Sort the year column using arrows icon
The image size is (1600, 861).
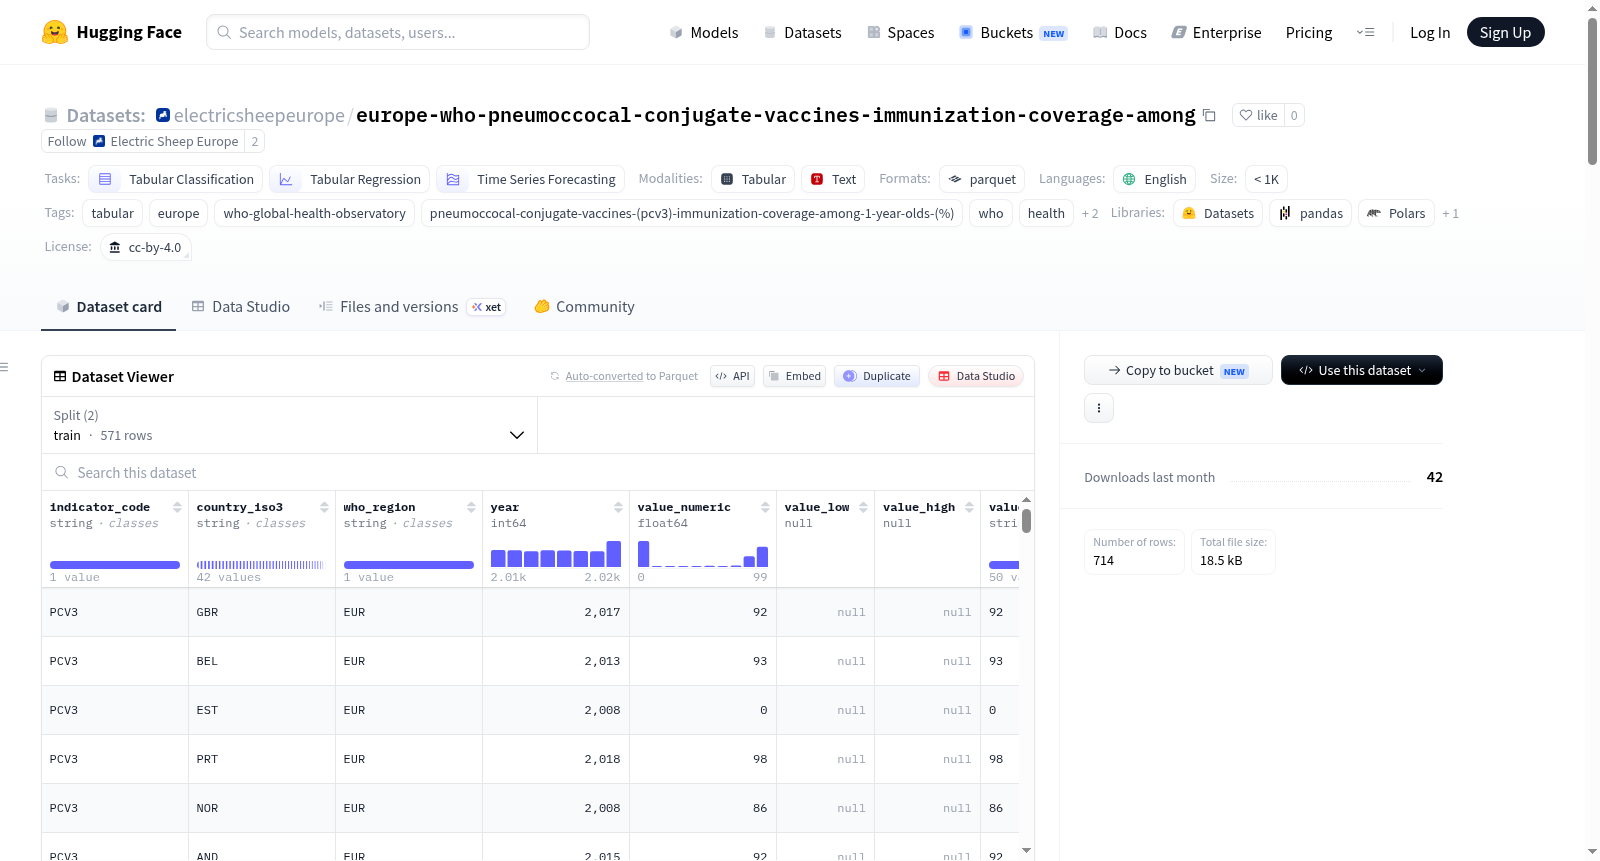618,507
